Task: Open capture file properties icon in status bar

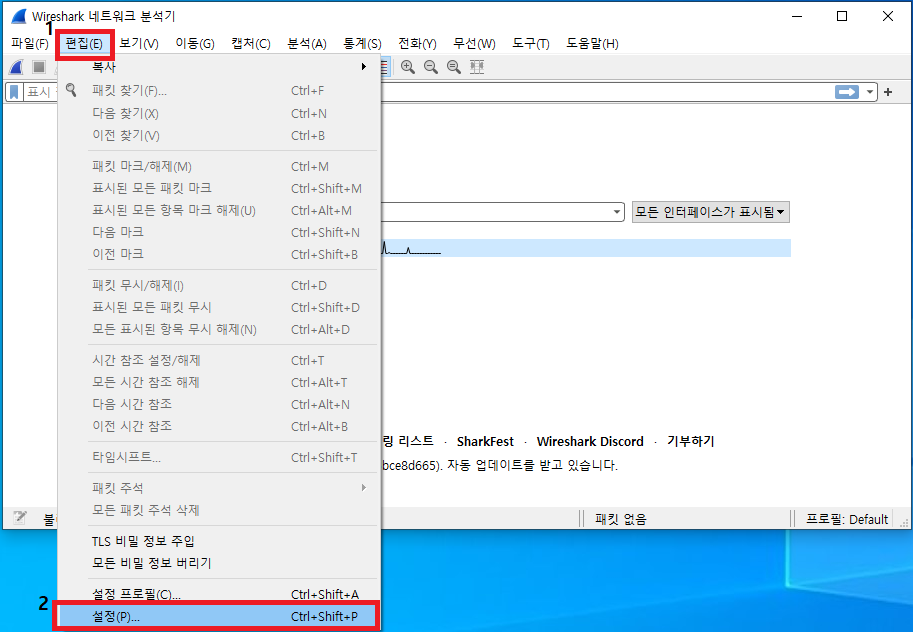Action: [20, 518]
